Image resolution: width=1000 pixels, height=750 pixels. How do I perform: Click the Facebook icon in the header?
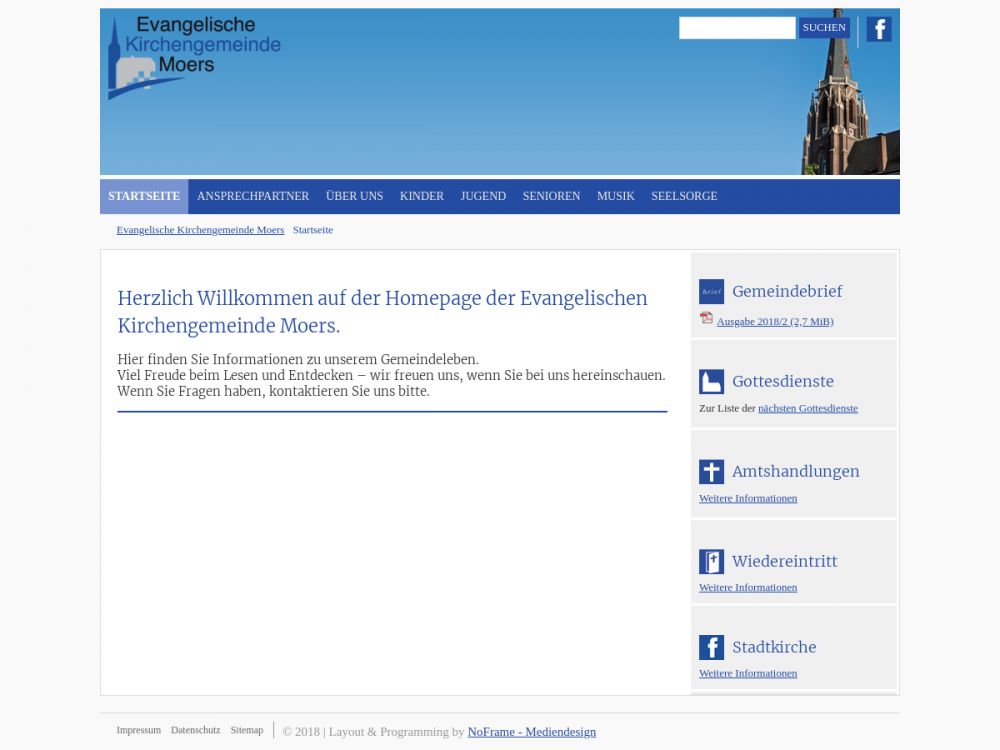[x=878, y=29]
